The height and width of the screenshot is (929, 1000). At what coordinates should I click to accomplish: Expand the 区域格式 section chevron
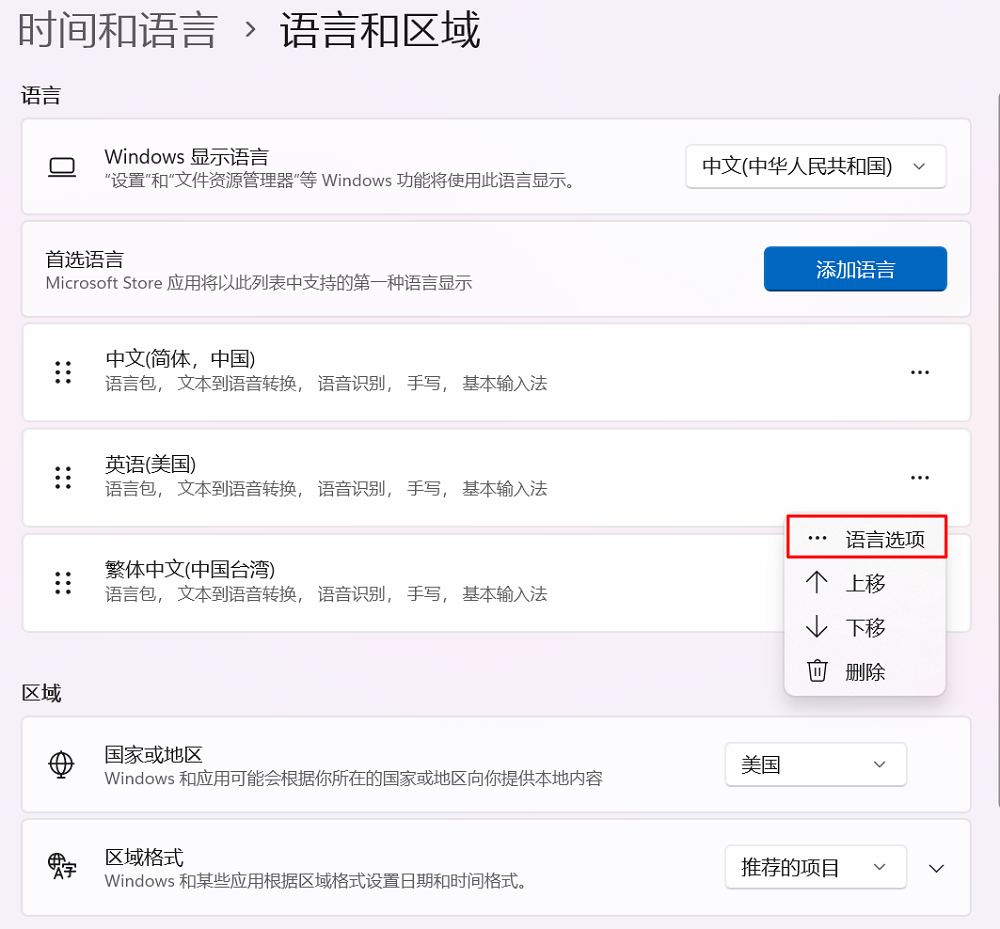point(936,868)
